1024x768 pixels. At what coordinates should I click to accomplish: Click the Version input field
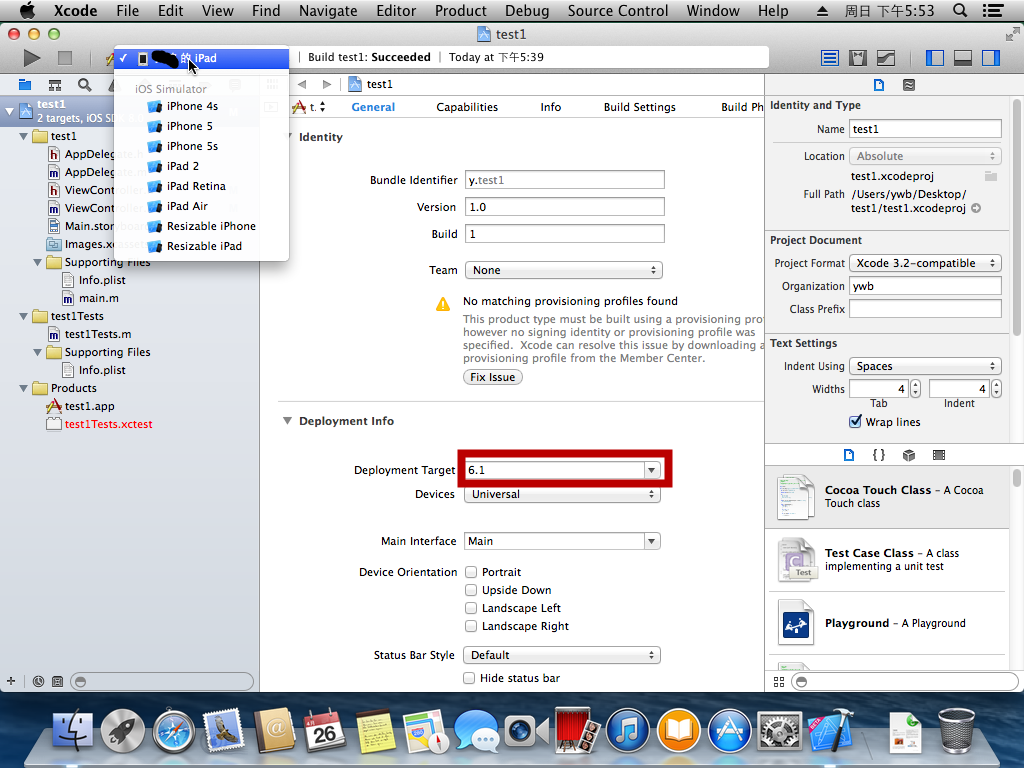pos(565,207)
